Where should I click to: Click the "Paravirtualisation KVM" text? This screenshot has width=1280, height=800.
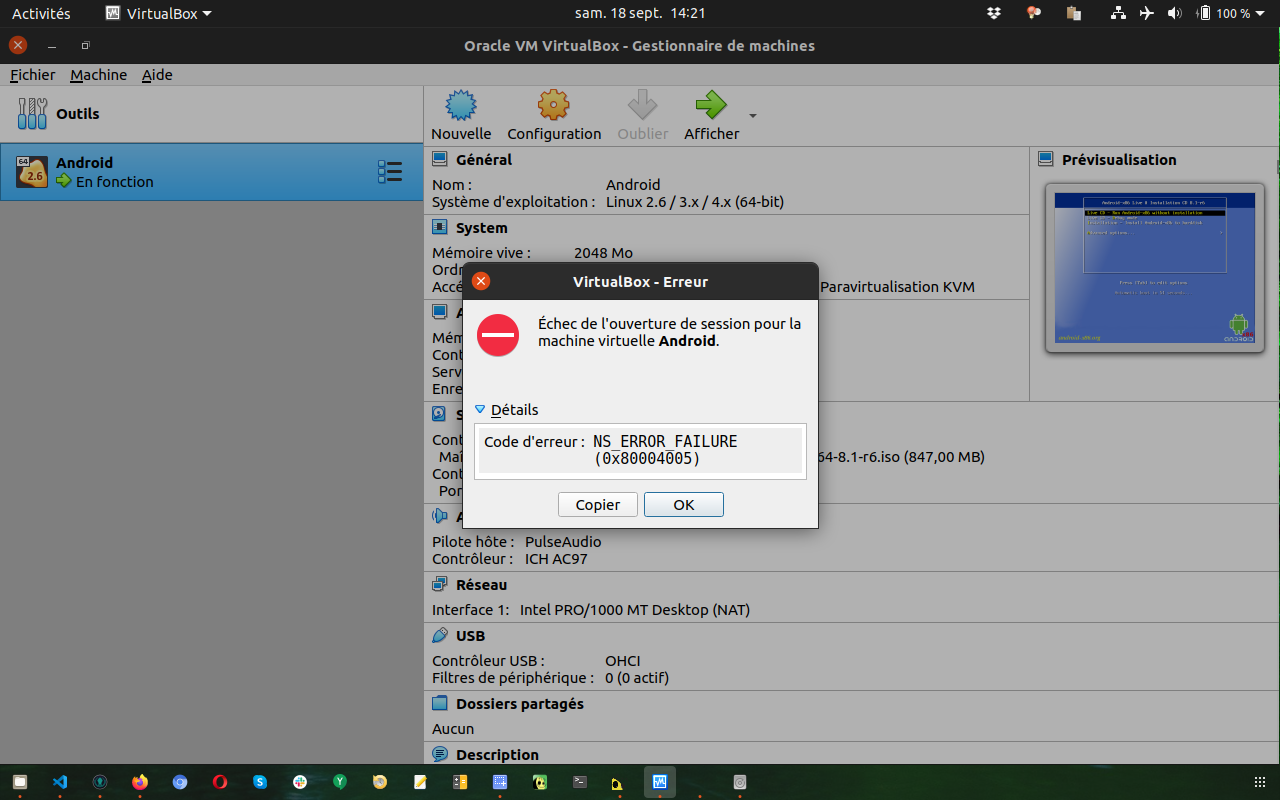coord(897,287)
